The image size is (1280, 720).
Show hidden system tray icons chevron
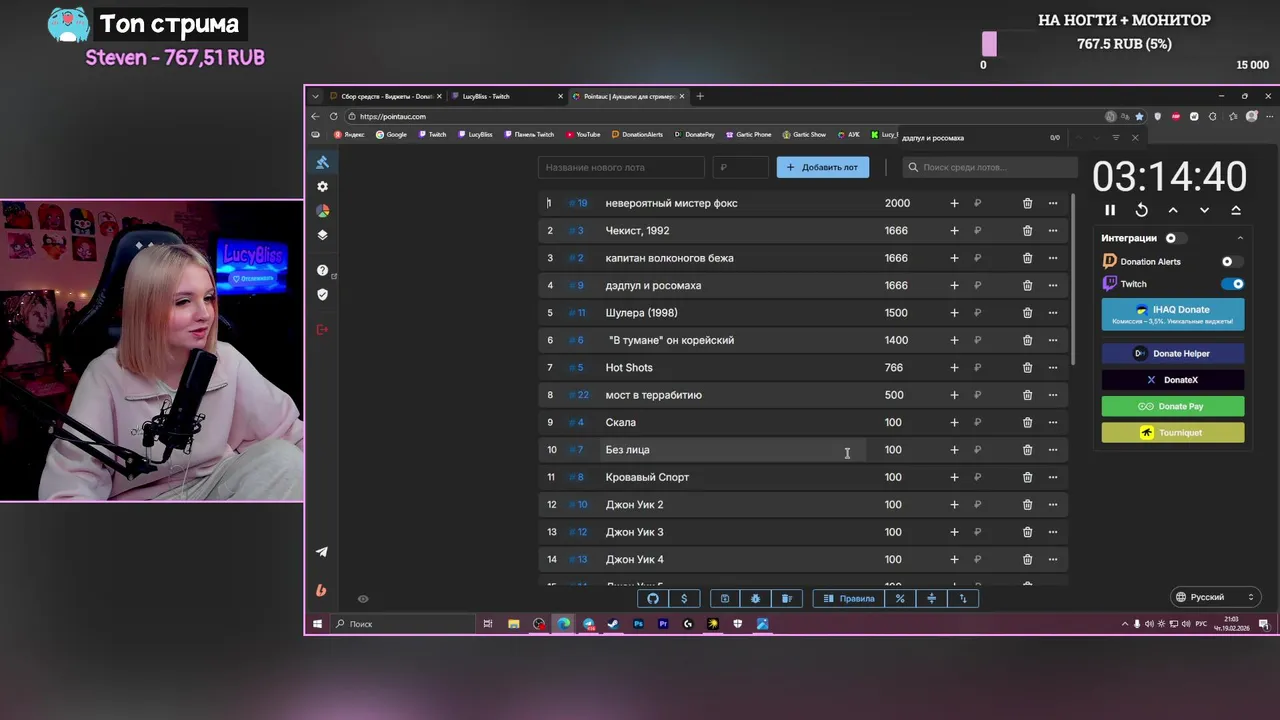pos(1124,624)
